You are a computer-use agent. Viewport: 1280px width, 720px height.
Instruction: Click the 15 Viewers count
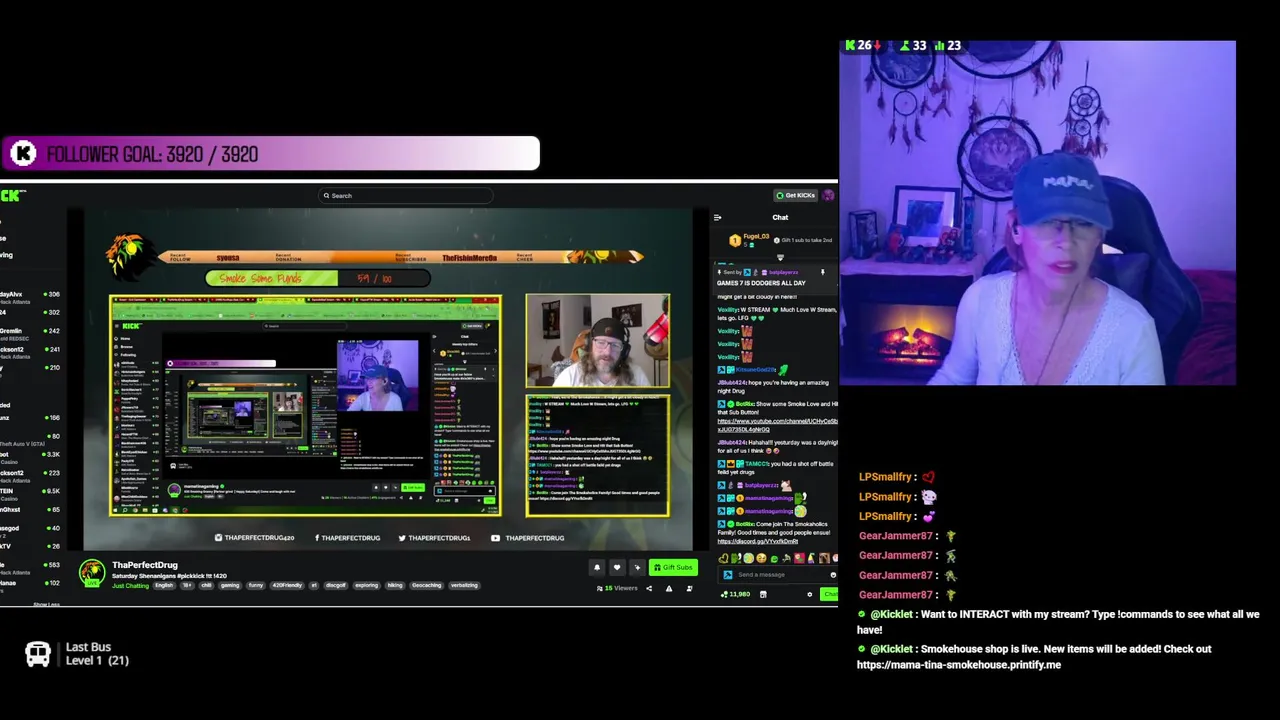click(618, 588)
